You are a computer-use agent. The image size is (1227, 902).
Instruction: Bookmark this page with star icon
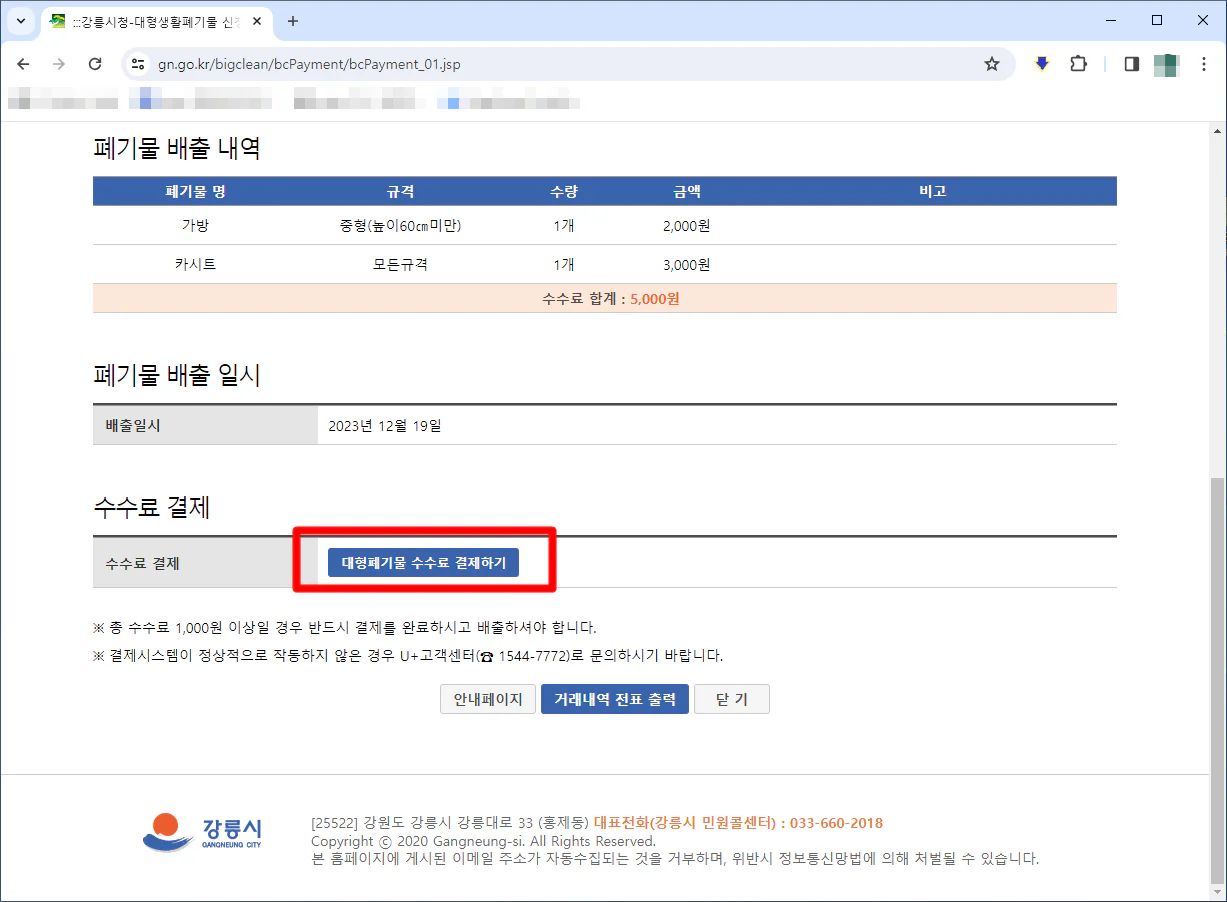tap(991, 64)
